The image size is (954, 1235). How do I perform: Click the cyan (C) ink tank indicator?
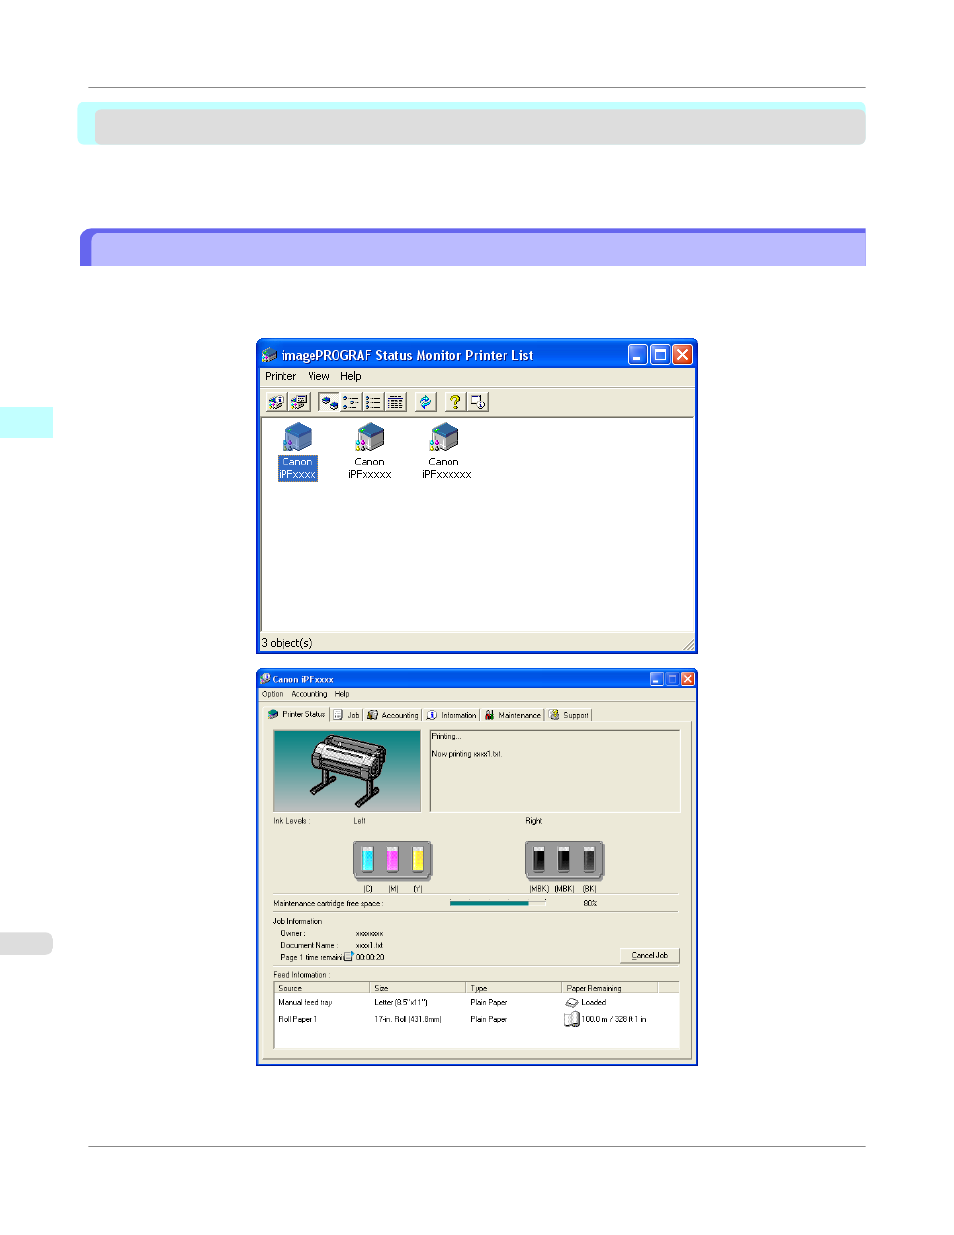pyautogui.click(x=367, y=859)
